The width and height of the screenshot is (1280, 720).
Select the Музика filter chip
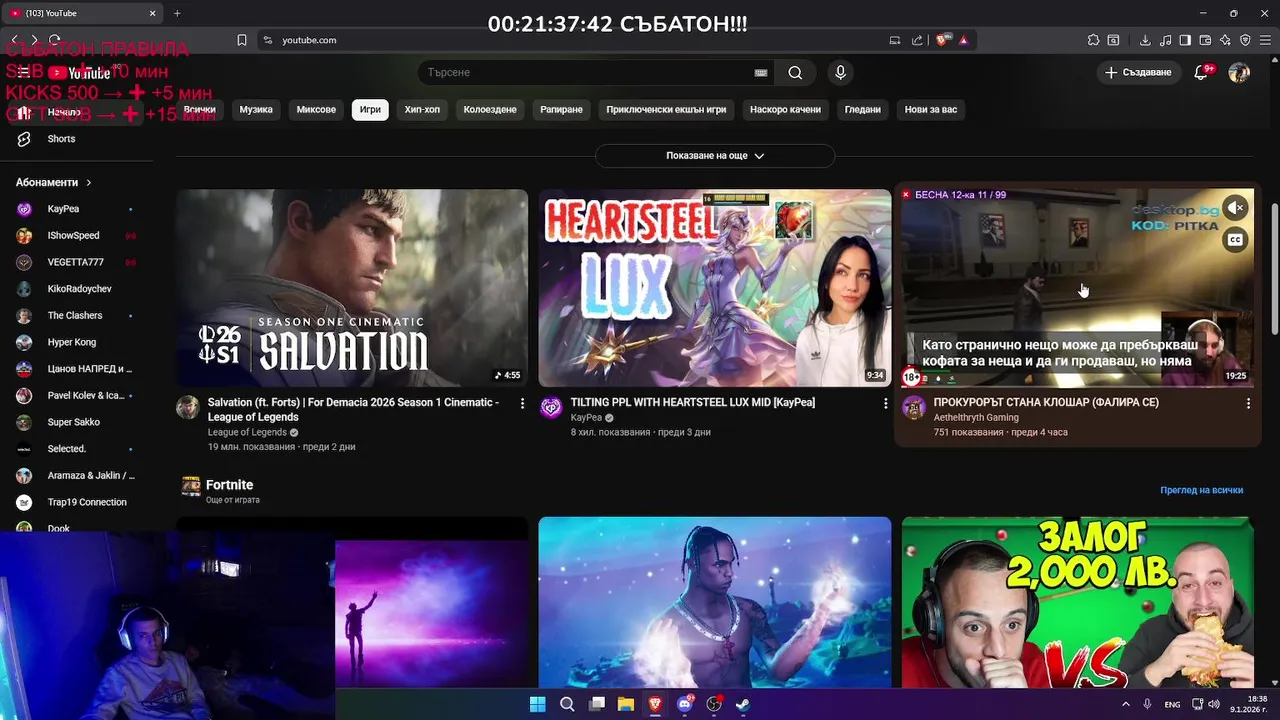[256, 110]
